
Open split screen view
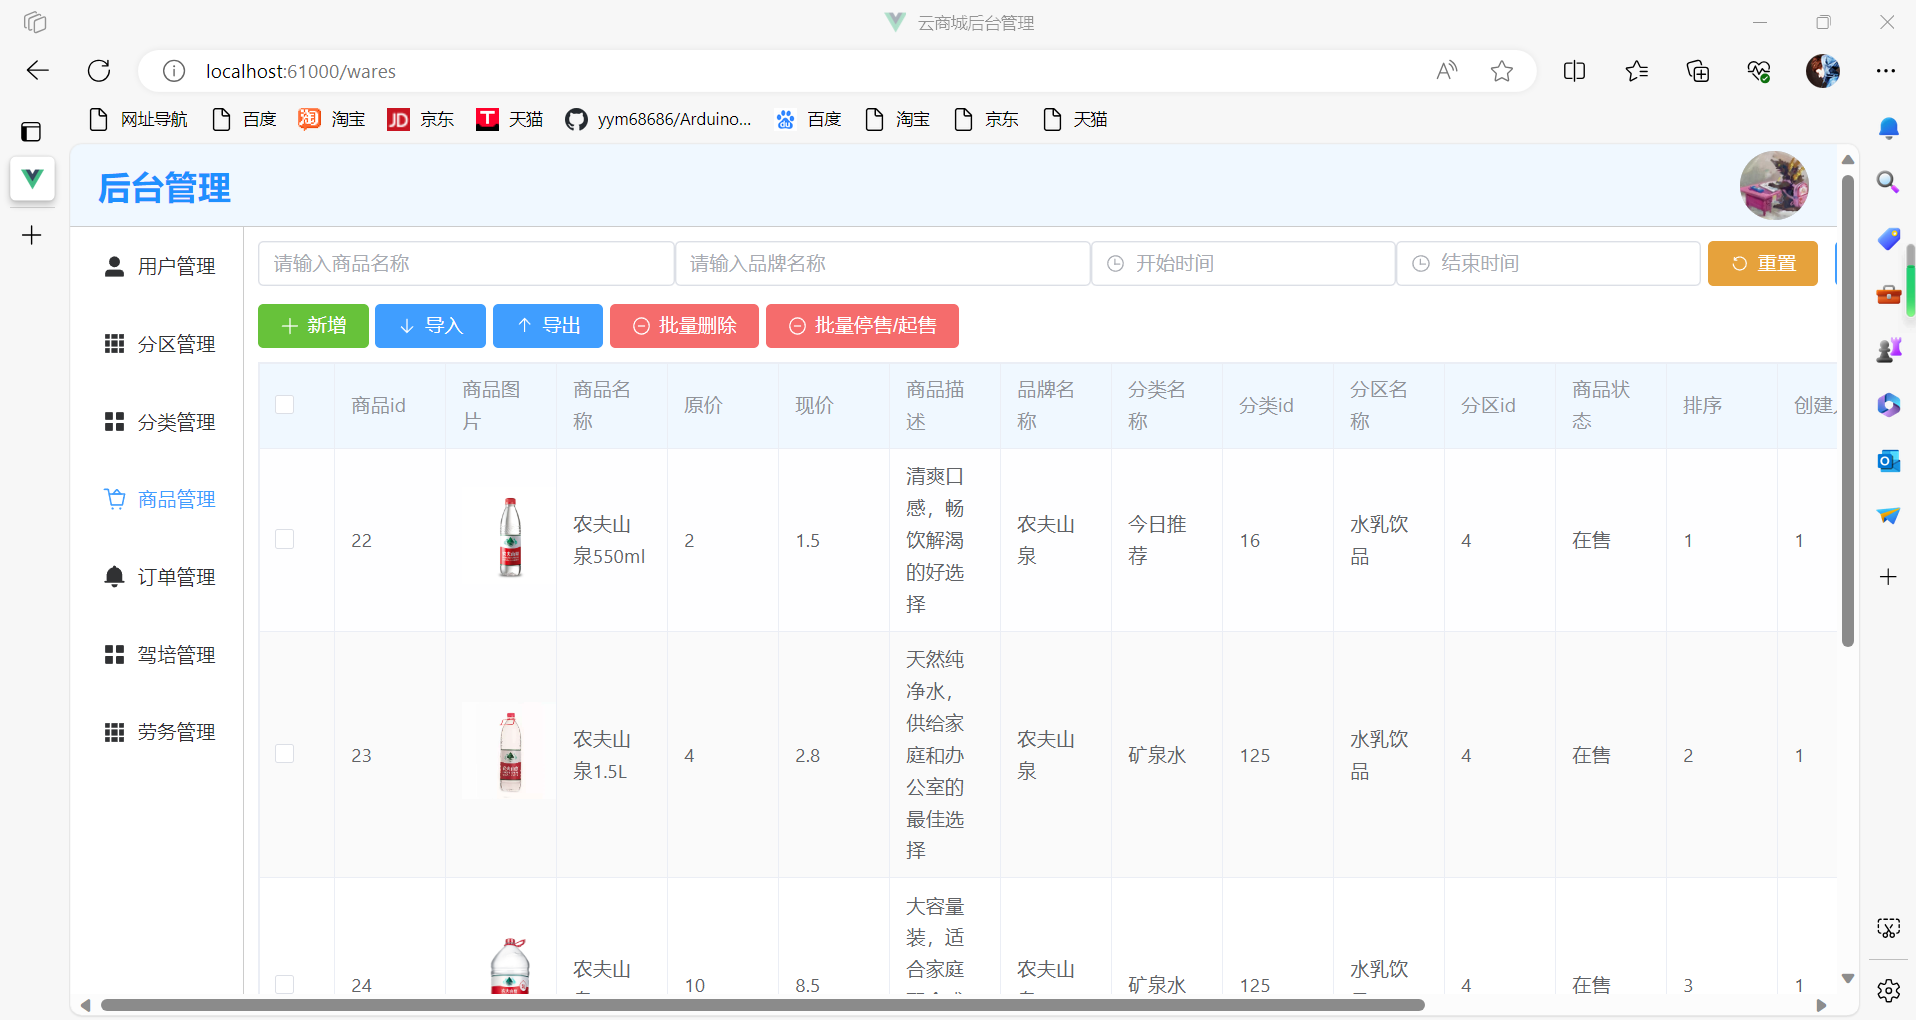(x=1574, y=71)
